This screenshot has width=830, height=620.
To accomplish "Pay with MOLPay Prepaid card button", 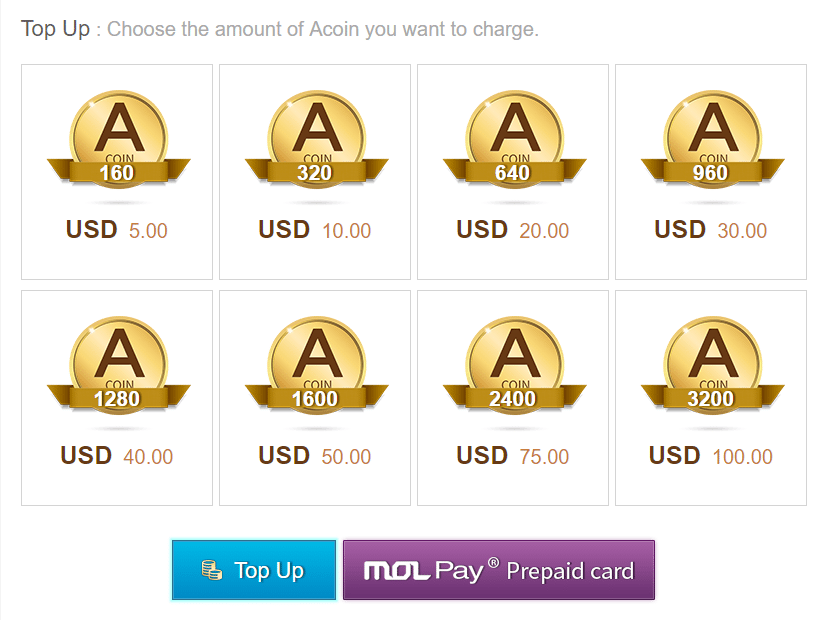I will 499,570.
